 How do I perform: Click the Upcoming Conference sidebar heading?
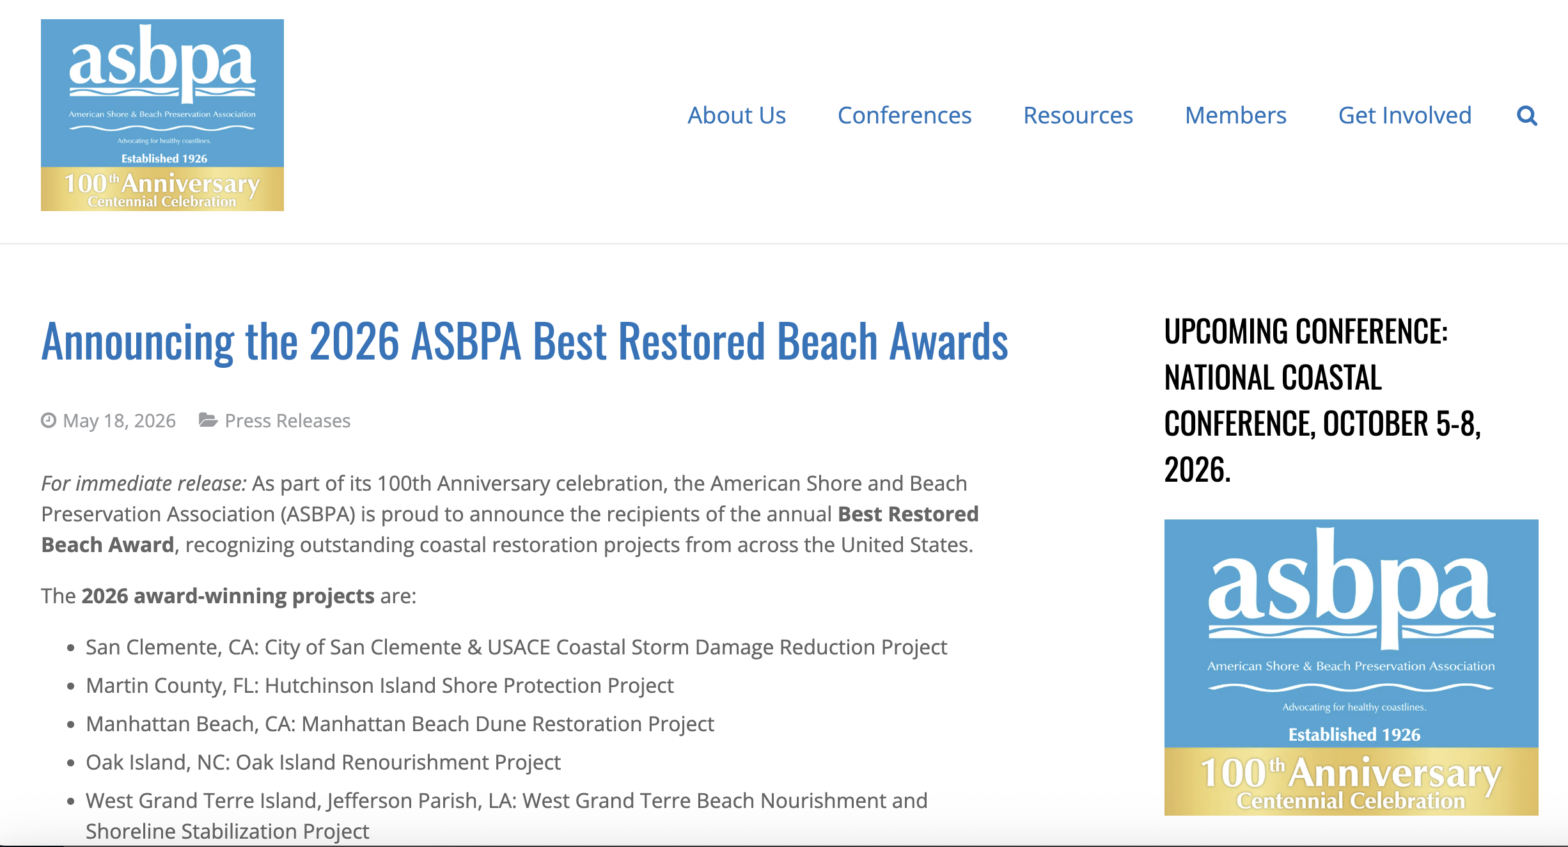click(1322, 400)
